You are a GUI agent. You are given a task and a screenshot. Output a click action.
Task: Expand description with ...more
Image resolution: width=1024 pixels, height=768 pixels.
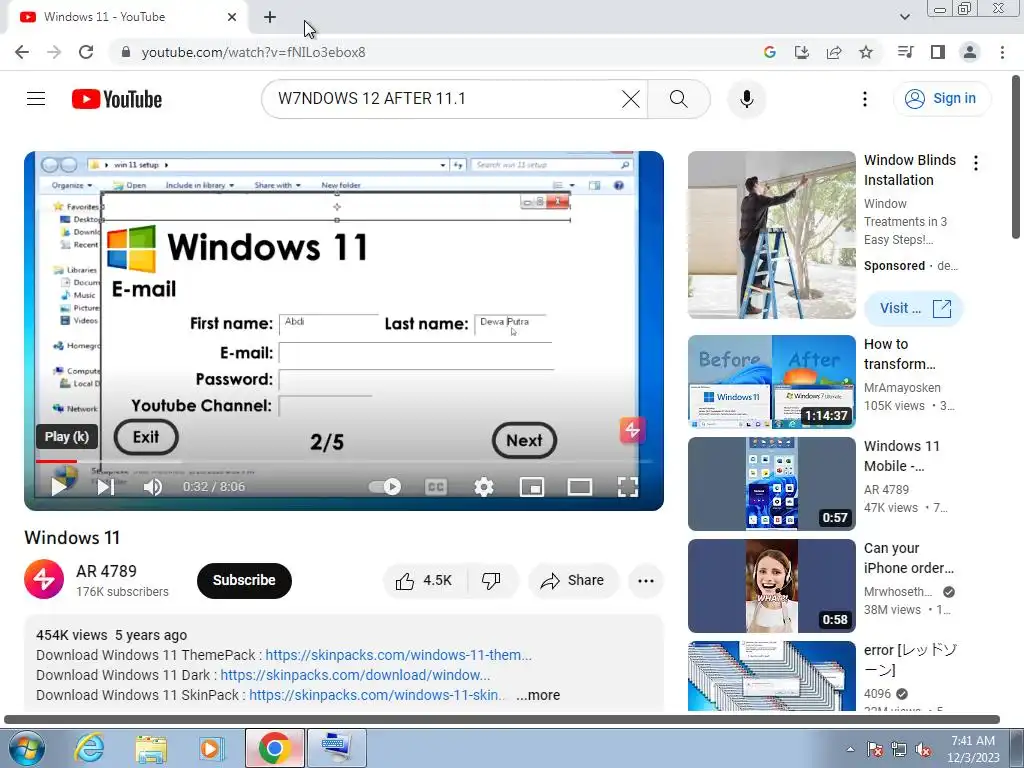pyautogui.click(x=538, y=696)
